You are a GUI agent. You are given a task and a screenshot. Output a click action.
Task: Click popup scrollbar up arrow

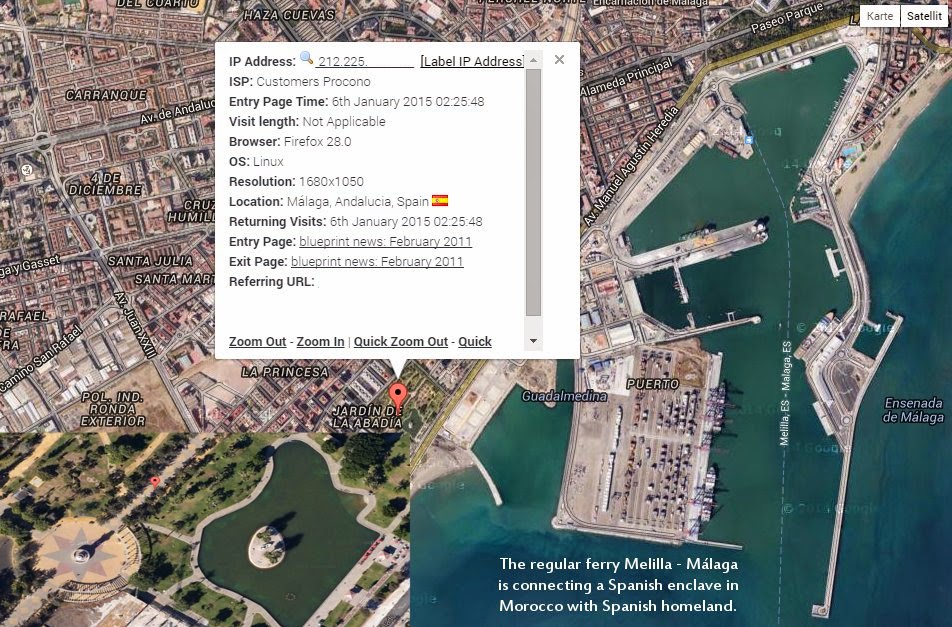pyautogui.click(x=533, y=60)
